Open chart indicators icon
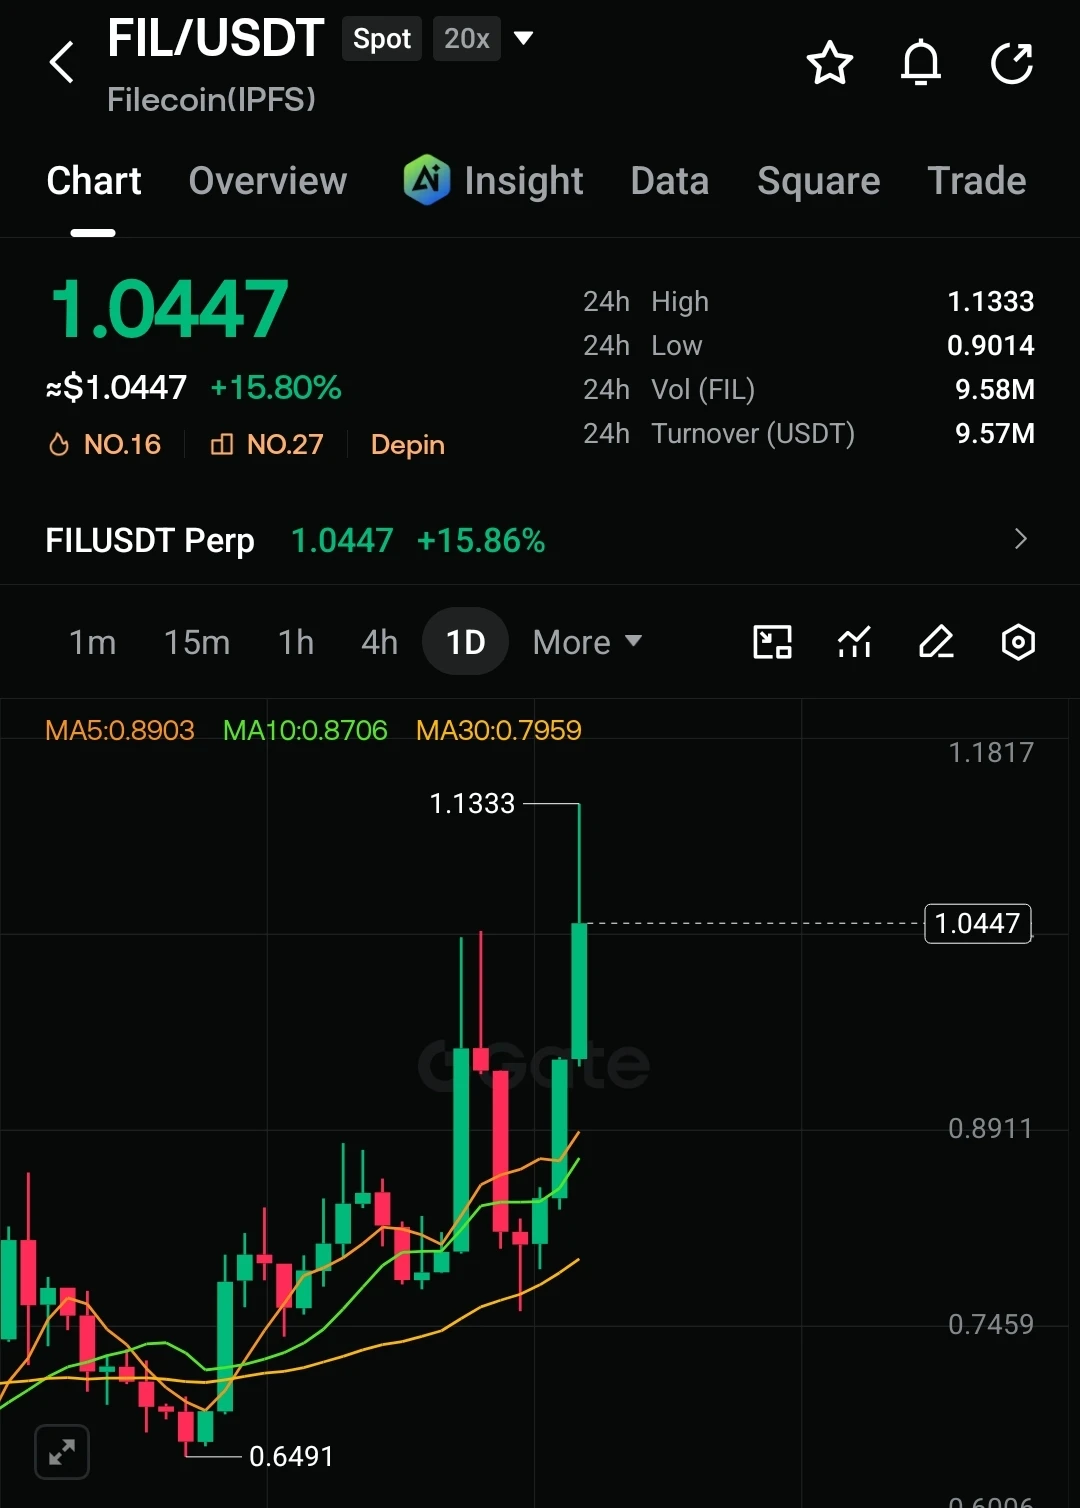Screen dimensions: 1080x1508 (x=854, y=642)
